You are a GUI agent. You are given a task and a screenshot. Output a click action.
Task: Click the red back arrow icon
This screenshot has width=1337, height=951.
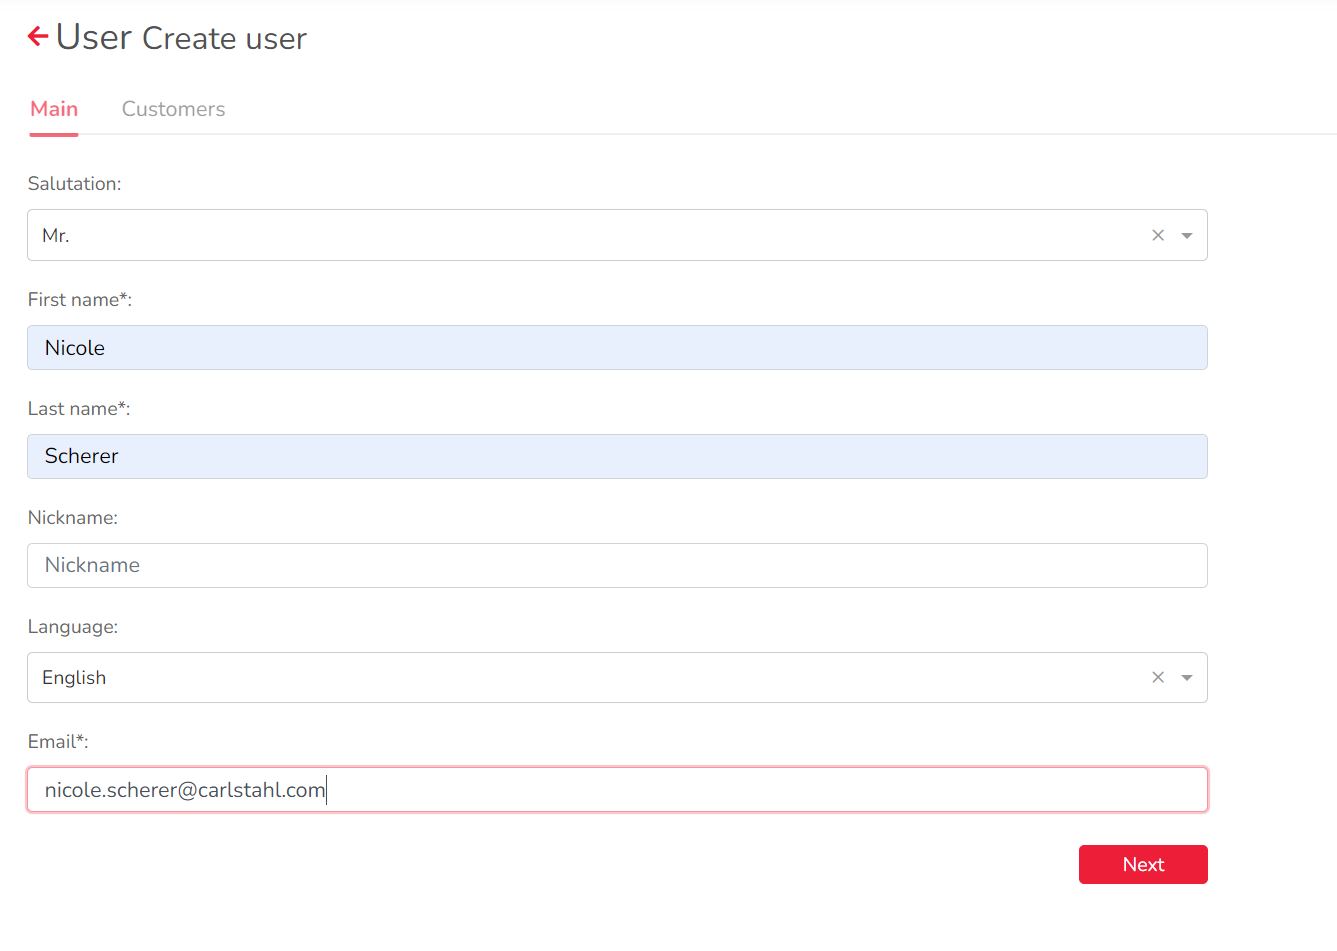(38, 37)
